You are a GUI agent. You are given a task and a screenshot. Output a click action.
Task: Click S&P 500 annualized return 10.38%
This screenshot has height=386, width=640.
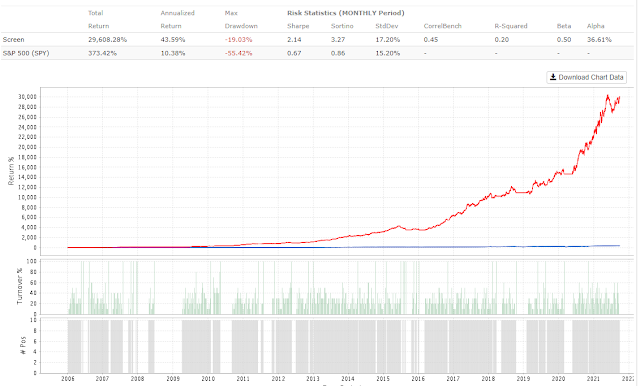pyautogui.click(x=173, y=53)
